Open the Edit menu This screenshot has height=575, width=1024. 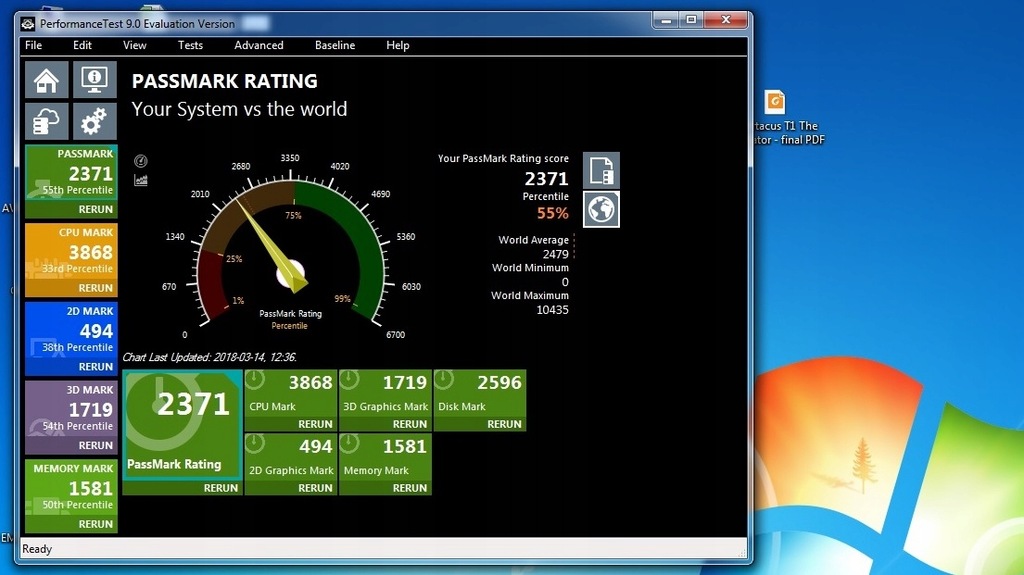[x=82, y=45]
